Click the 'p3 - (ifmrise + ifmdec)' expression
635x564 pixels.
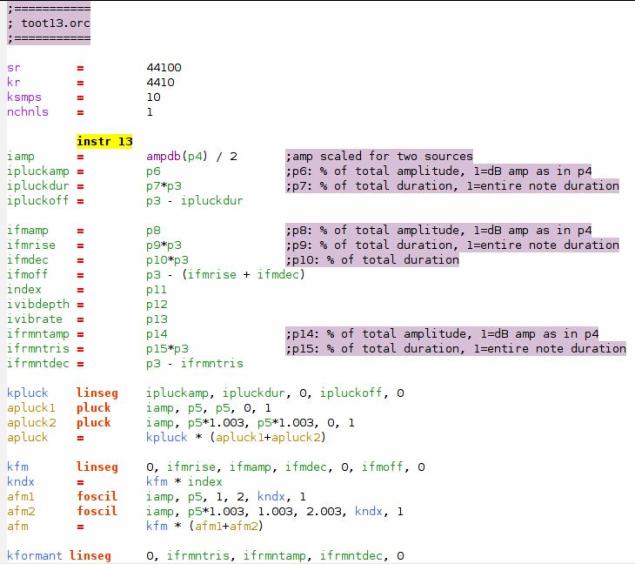(x=226, y=275)
